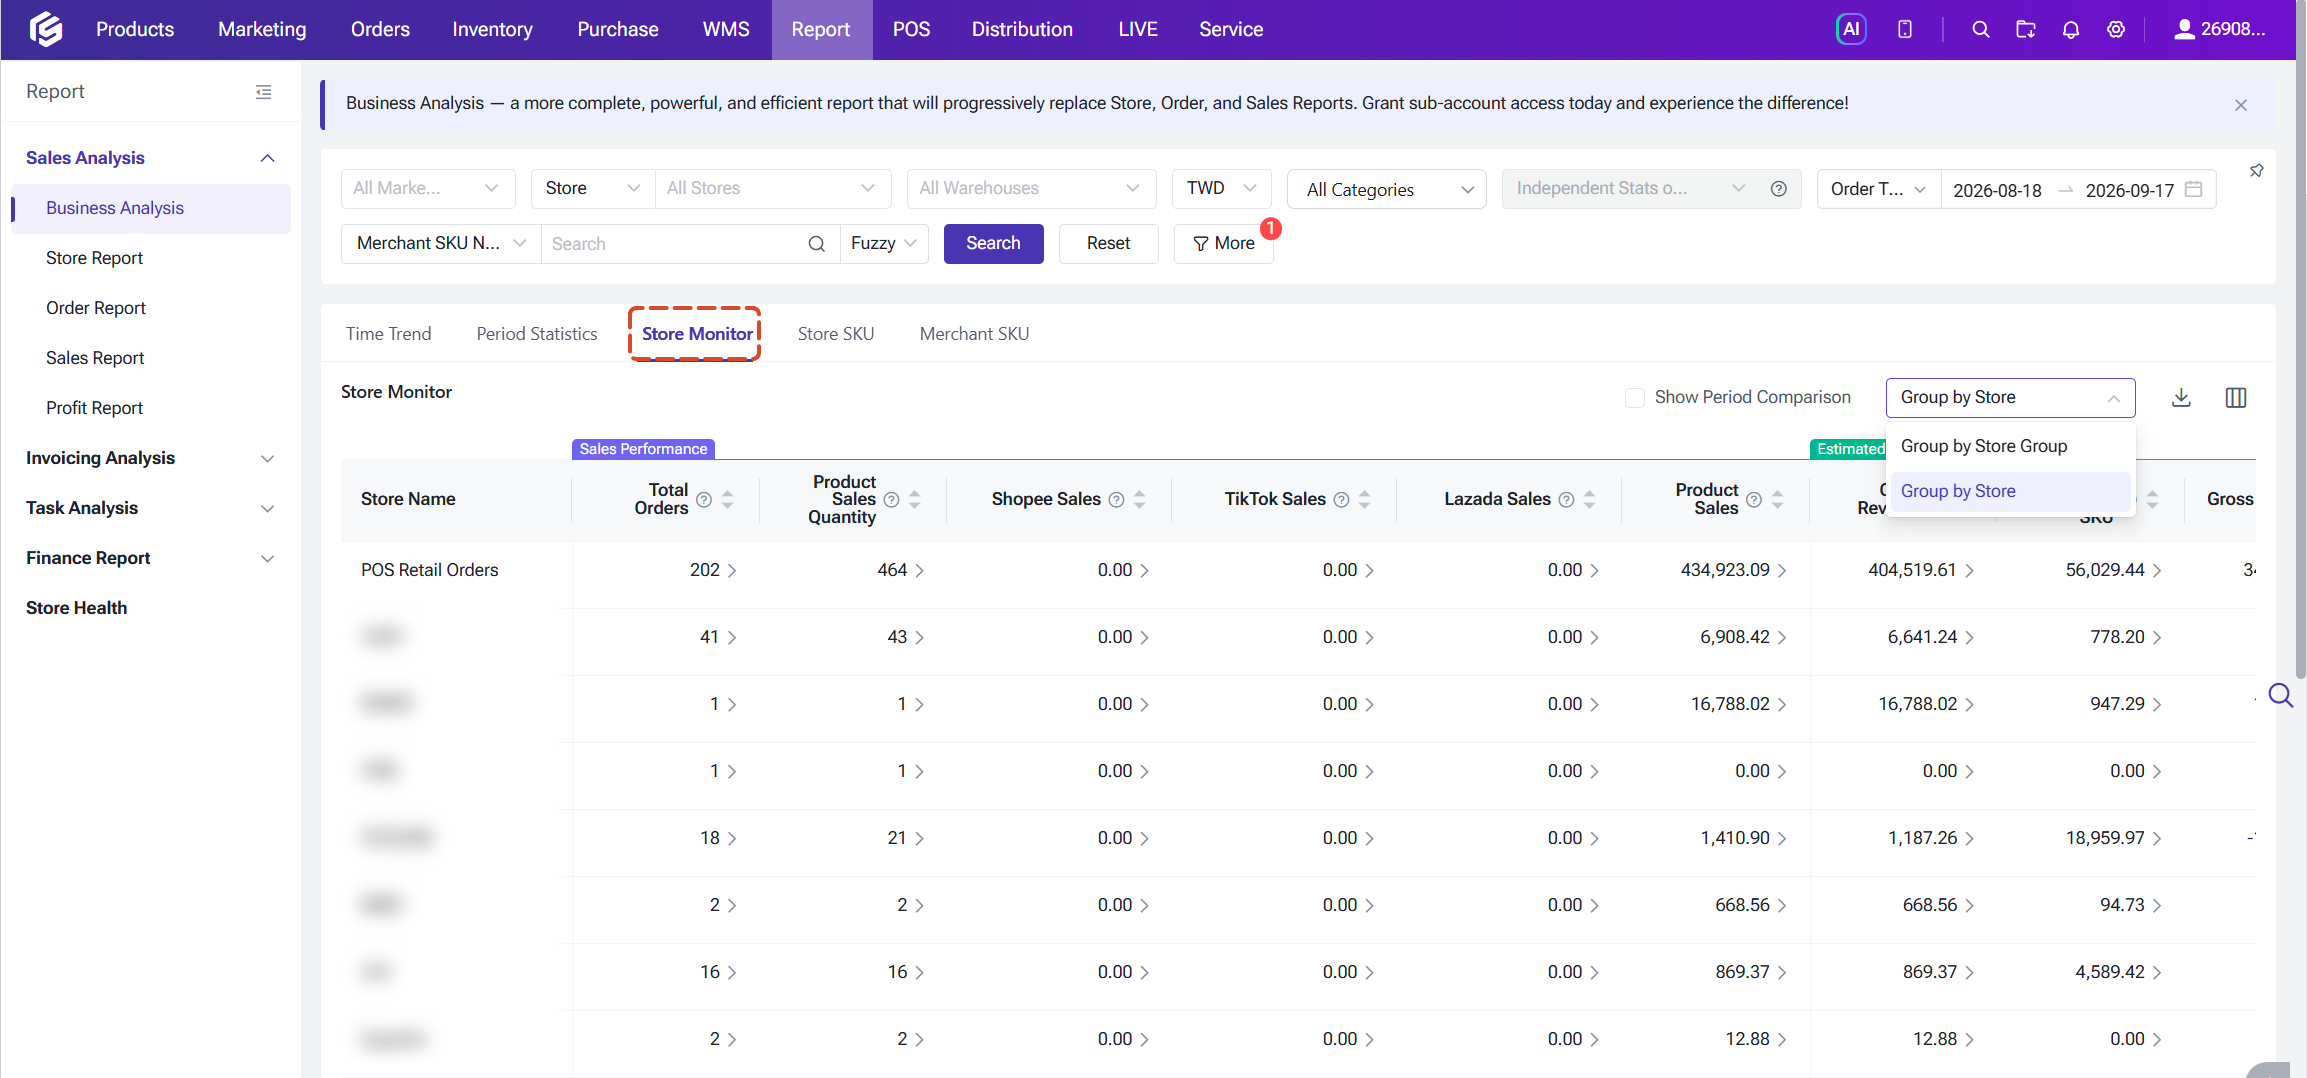Open Total Orders 202 for POS Retail Orders
2307x1078 pixels.
(713, 570)
